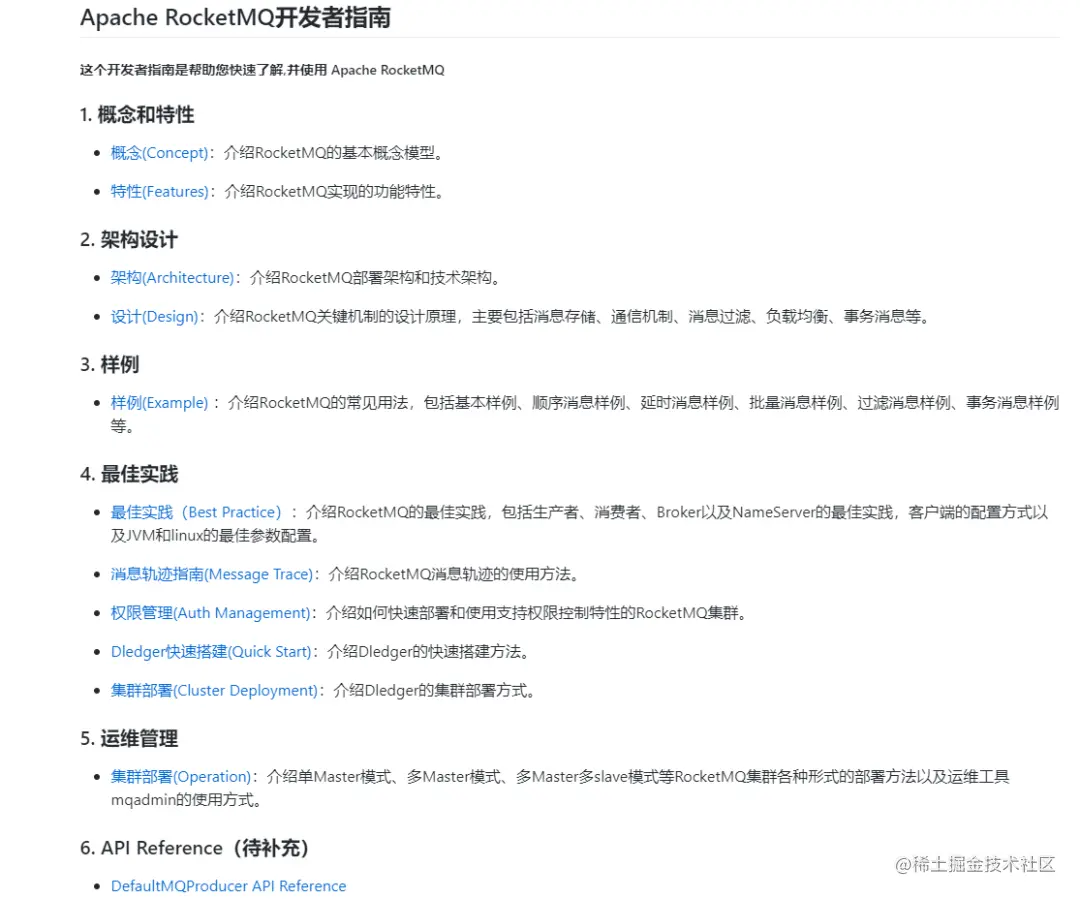Click text mqadmin的使用方式

tap(187, 800)
